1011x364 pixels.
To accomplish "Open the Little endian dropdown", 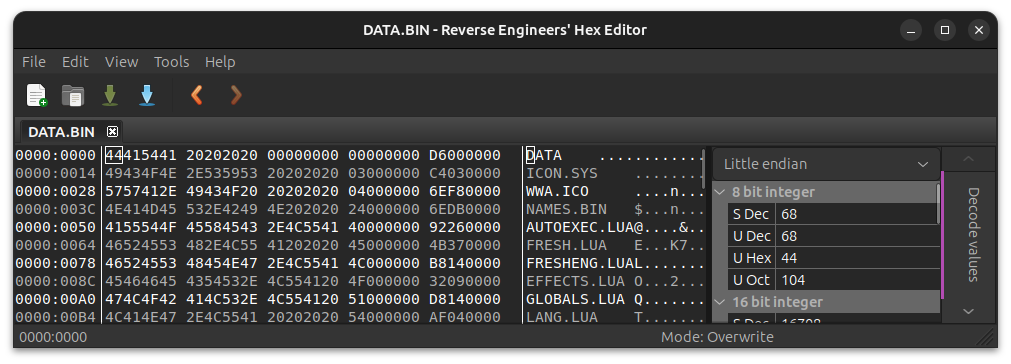I will (826, 164).
